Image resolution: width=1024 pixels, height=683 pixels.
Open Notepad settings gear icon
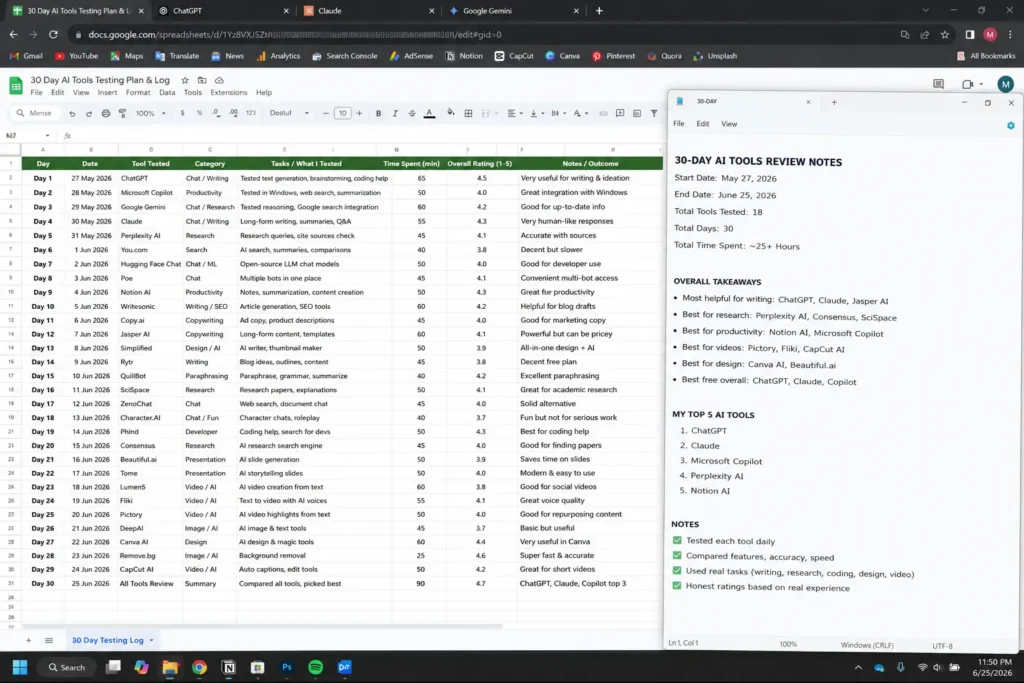pyautogui.click(x=1010, y=125)
